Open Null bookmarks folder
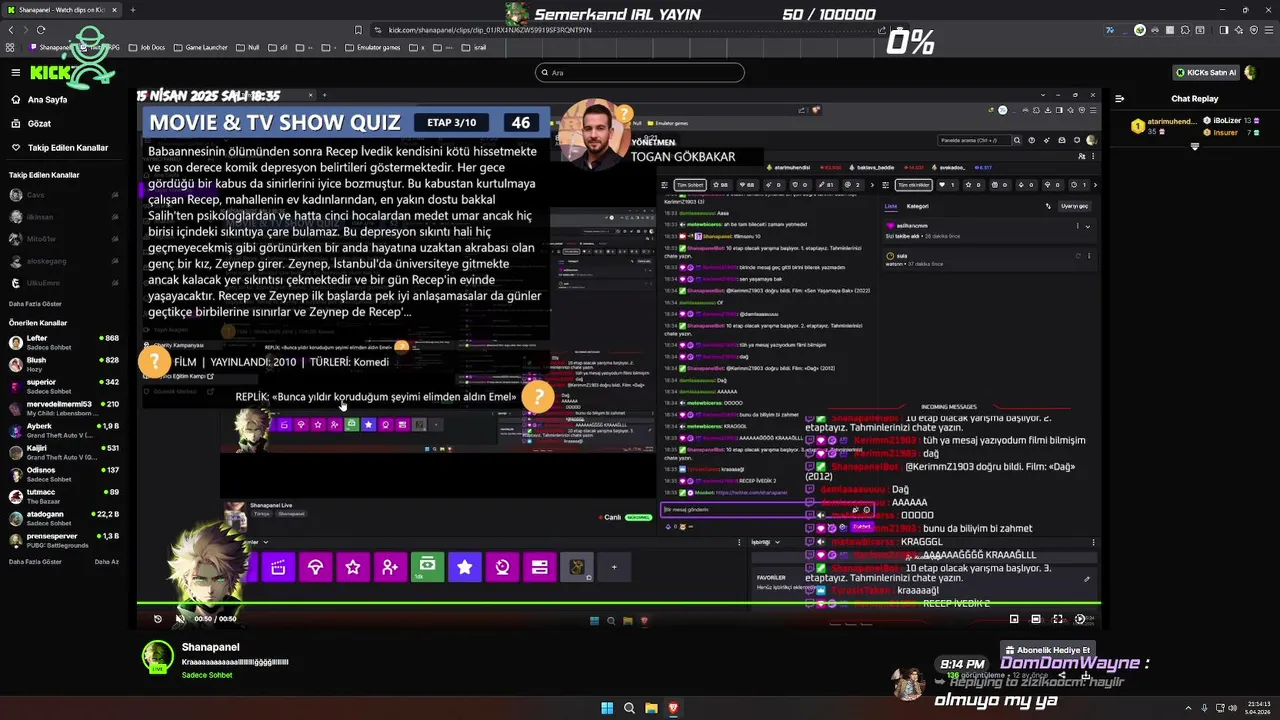This screenshot has height=720, width=1280. click(248, 47)
